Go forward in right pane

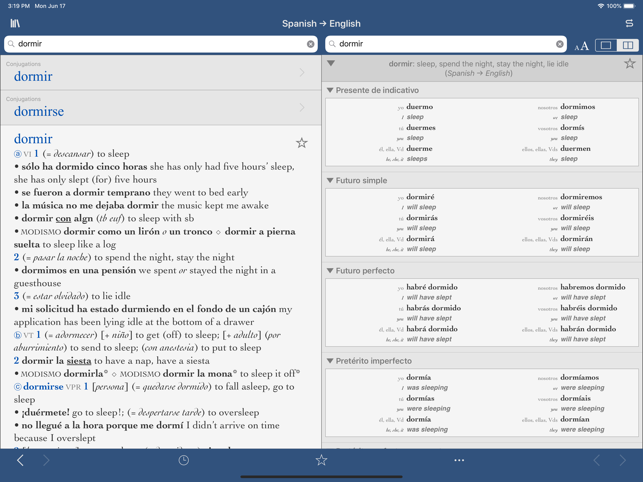tap(623, 460)
